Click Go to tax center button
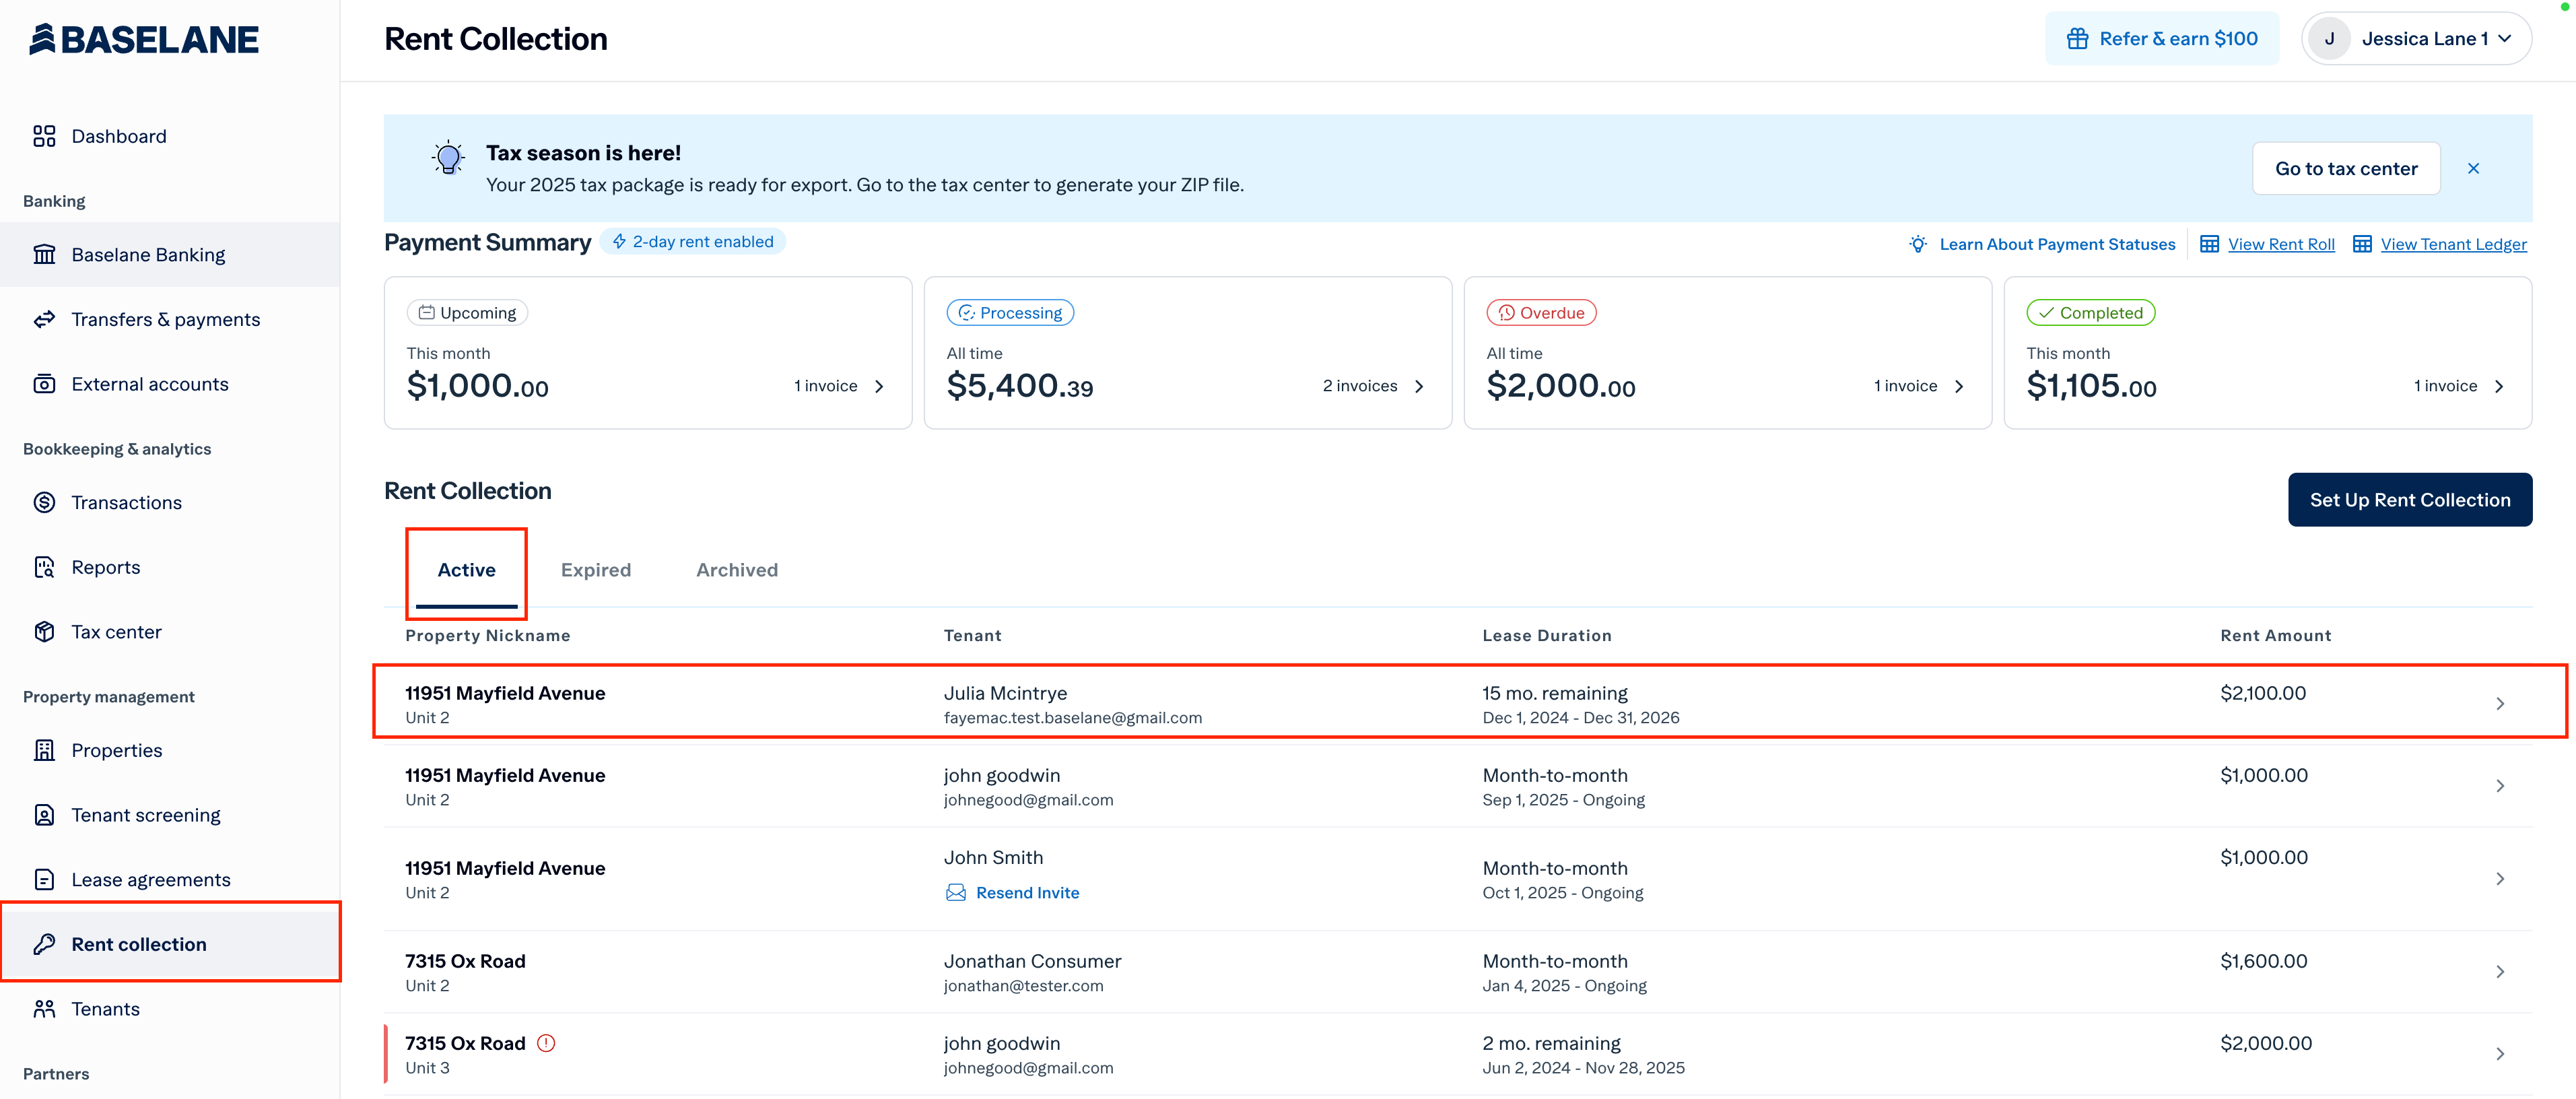The width and height of the screenshot is (2576, 1099). pos(2346,169)
